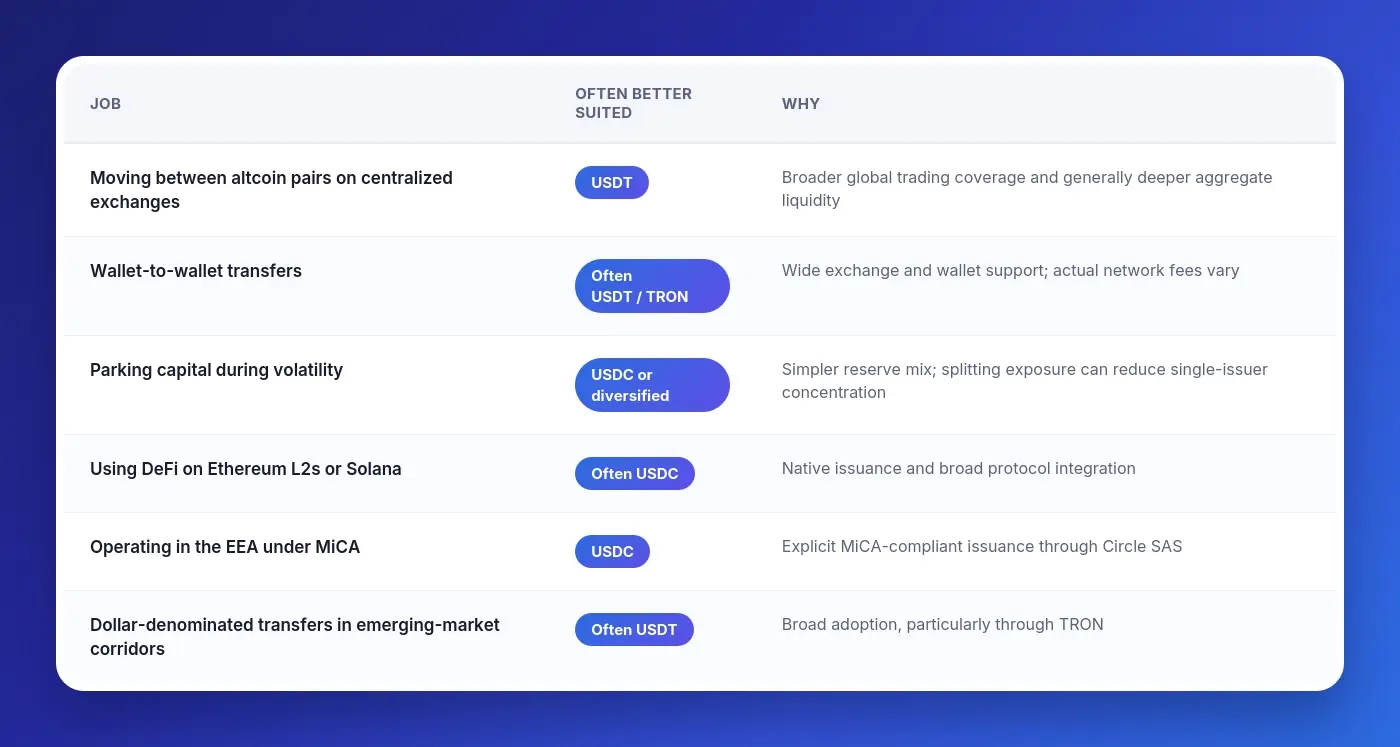
Task: Select 'Moving between altcoin pairs' row title
Action: (x=271, y=190)
